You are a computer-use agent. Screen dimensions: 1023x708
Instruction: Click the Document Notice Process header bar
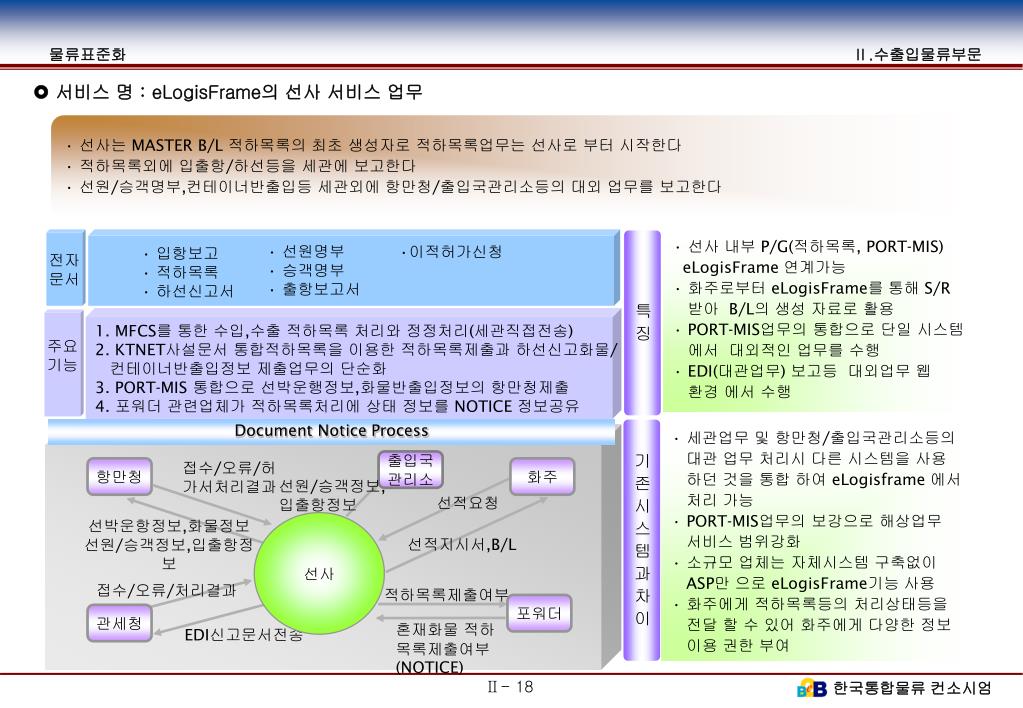click(x=331, y=431)
